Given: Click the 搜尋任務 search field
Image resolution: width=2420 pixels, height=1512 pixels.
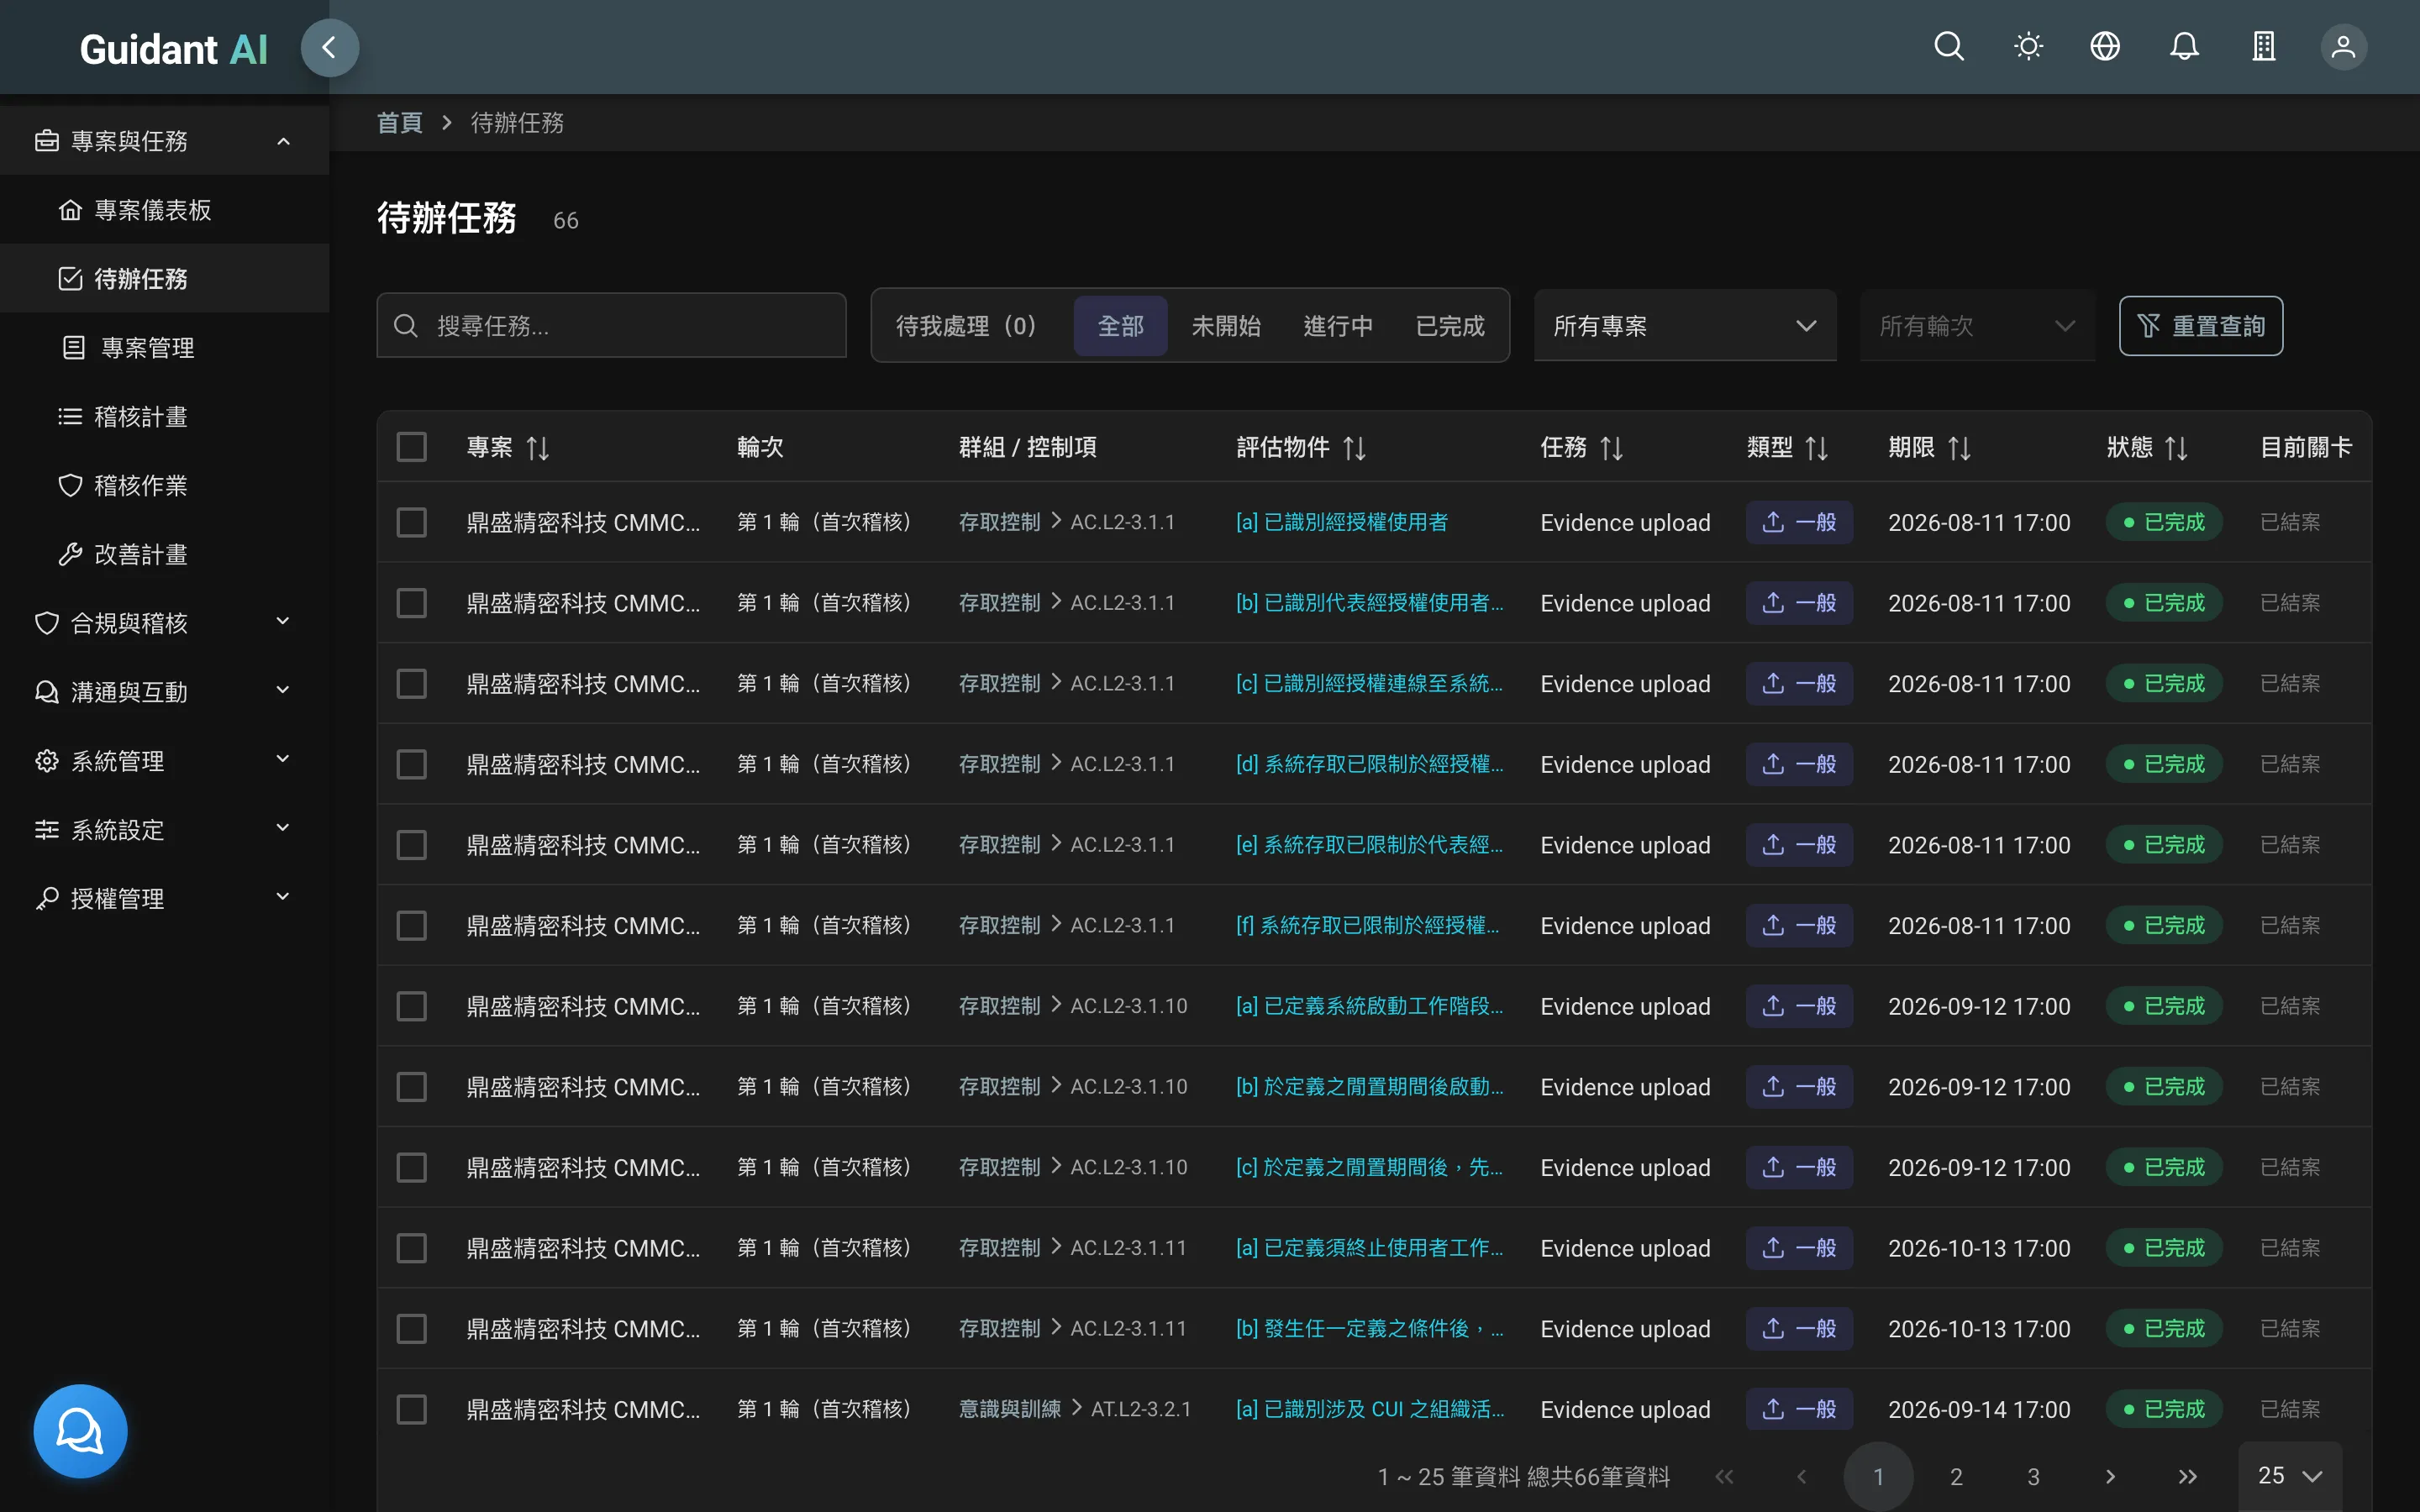Looking at the screenshot, I should pos(611,326).
